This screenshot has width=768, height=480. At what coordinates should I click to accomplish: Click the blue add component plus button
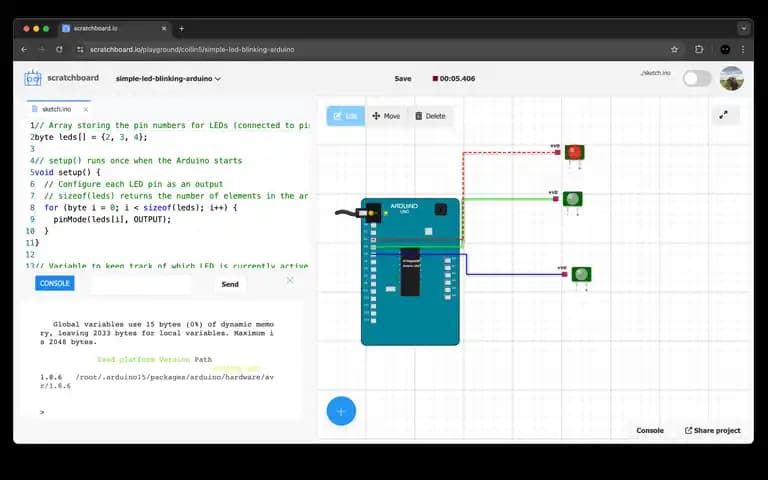coord(341,411)
